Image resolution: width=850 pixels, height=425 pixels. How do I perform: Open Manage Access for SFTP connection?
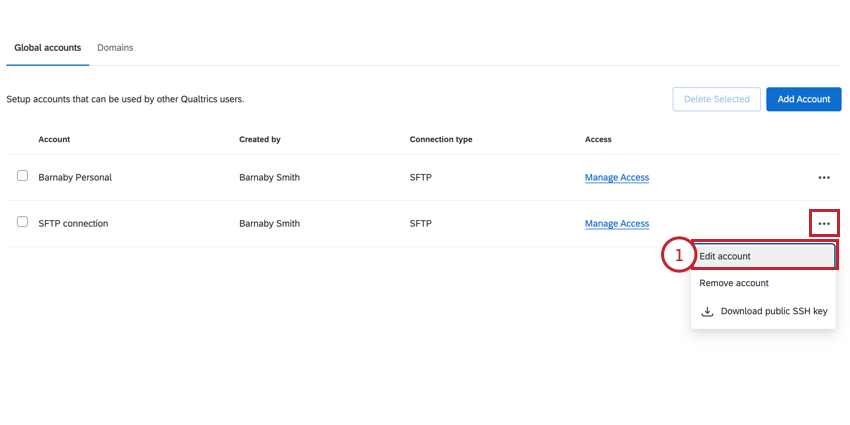[617, 223]
